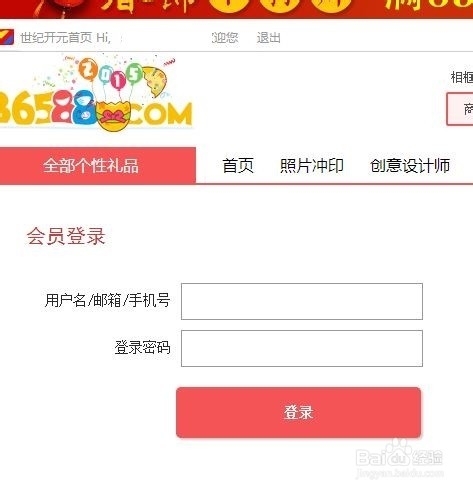The height and width of the screenshot is (491, 473).
Task: Click the 迎您 welcome text
Action: coord(225,38)
